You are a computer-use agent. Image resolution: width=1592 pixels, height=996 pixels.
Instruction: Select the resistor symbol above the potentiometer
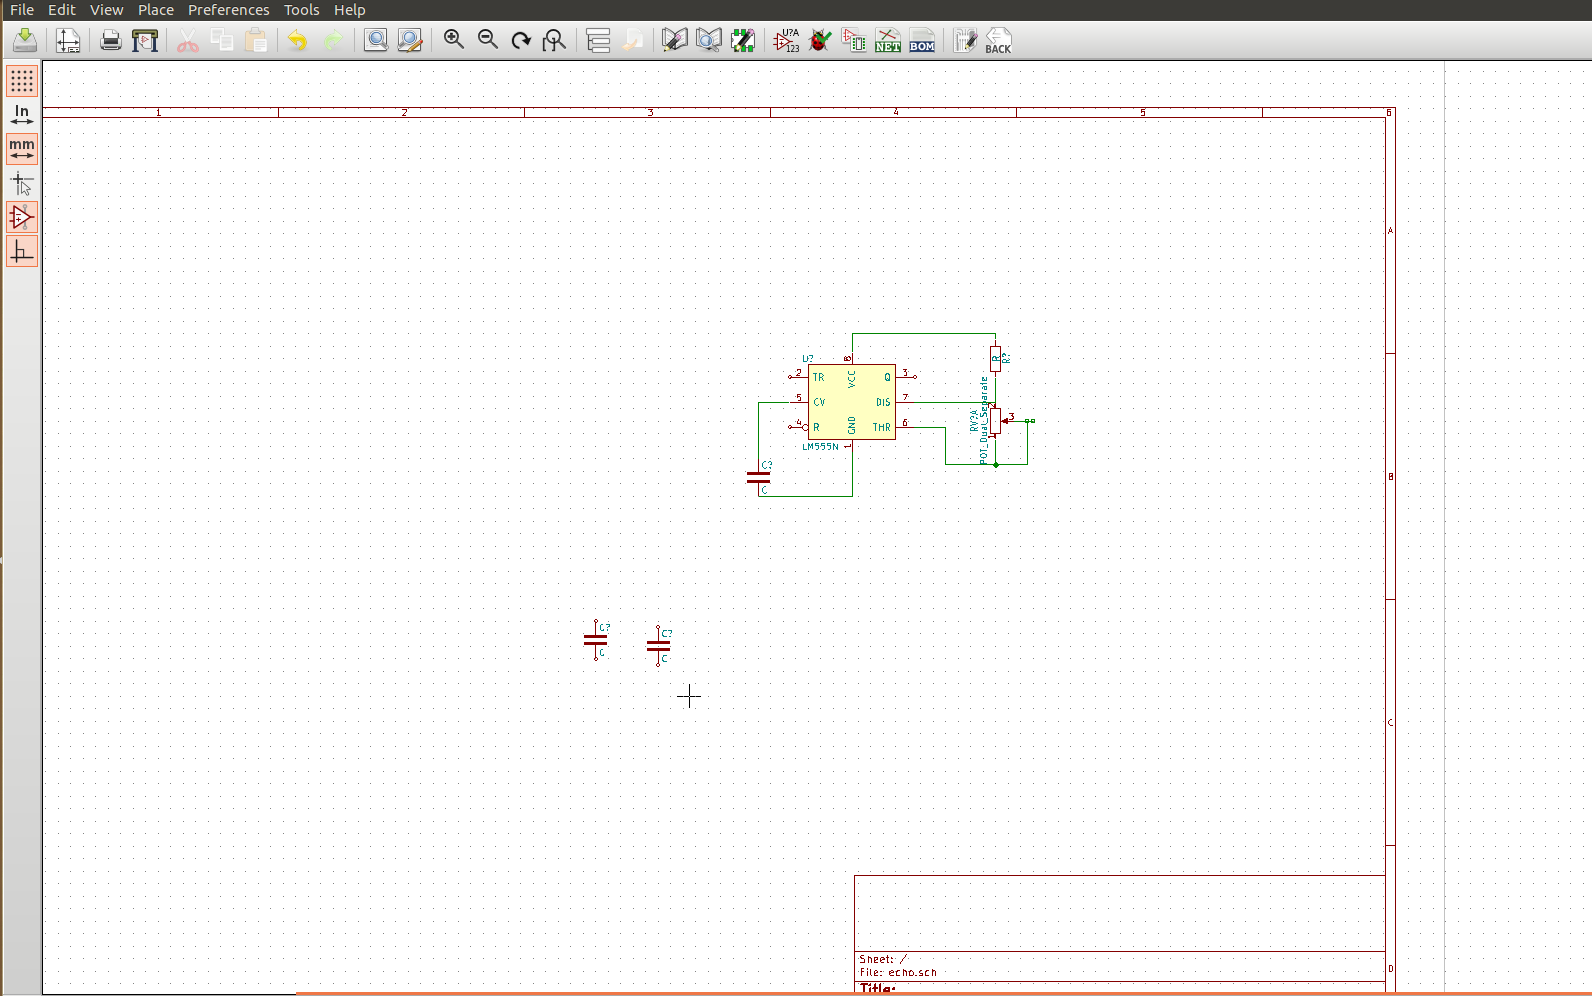pos(995,358)
